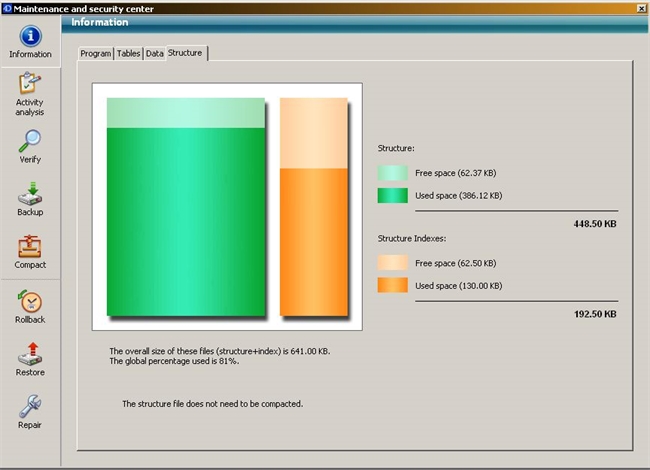Viewport: 650px width, 470px height.
Task: Switch to the Program tab
Action: click(95, 53)
